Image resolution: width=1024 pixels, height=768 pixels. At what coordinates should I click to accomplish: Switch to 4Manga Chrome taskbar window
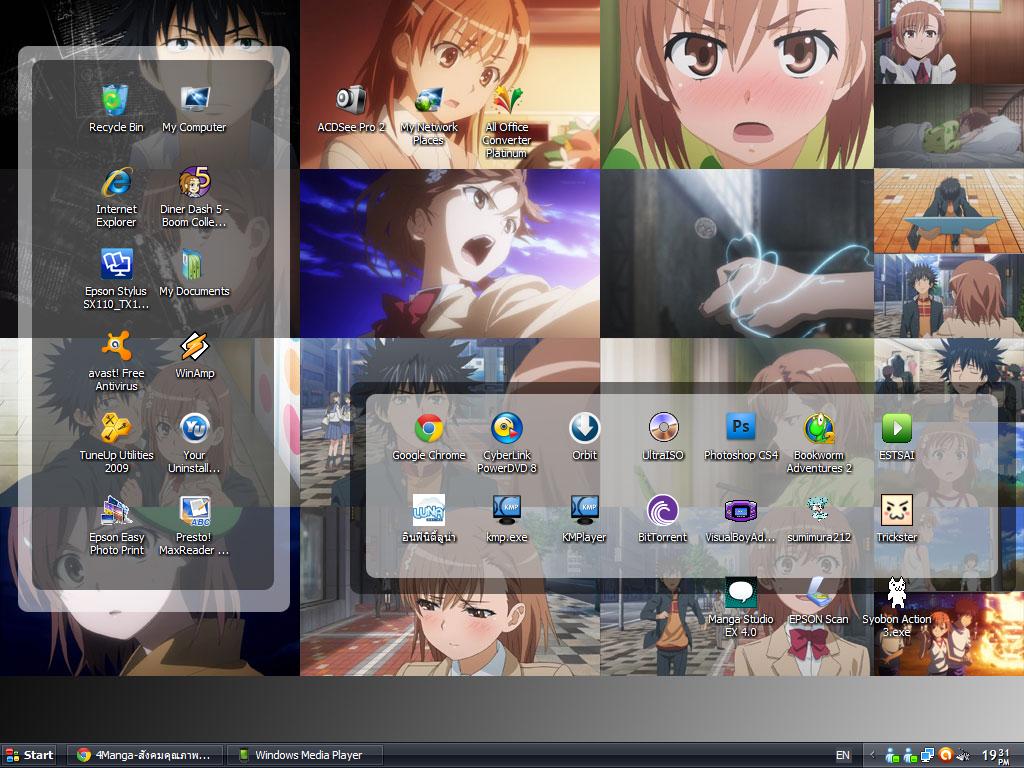coord(146,755)
